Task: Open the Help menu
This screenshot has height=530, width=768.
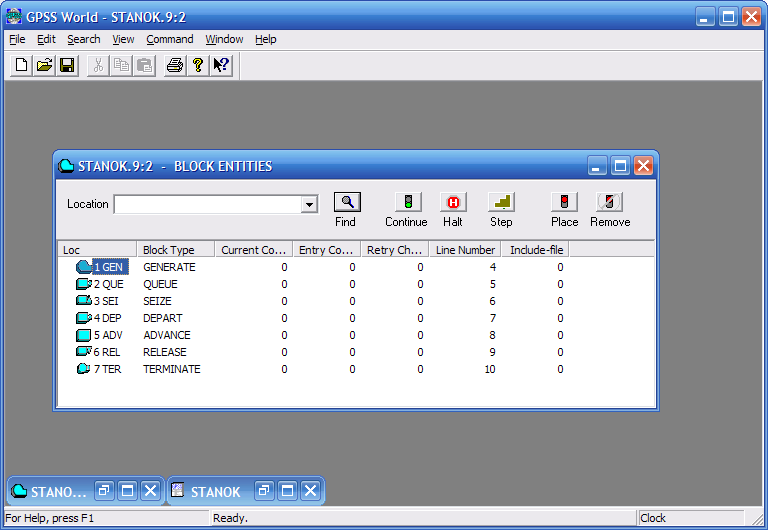Action: tap(266, 39)
